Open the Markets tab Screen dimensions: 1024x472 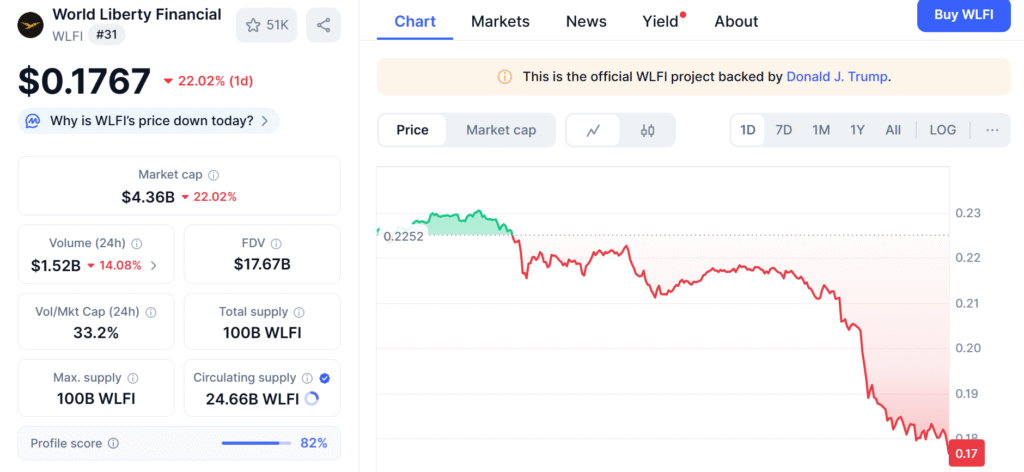point(500,21)
